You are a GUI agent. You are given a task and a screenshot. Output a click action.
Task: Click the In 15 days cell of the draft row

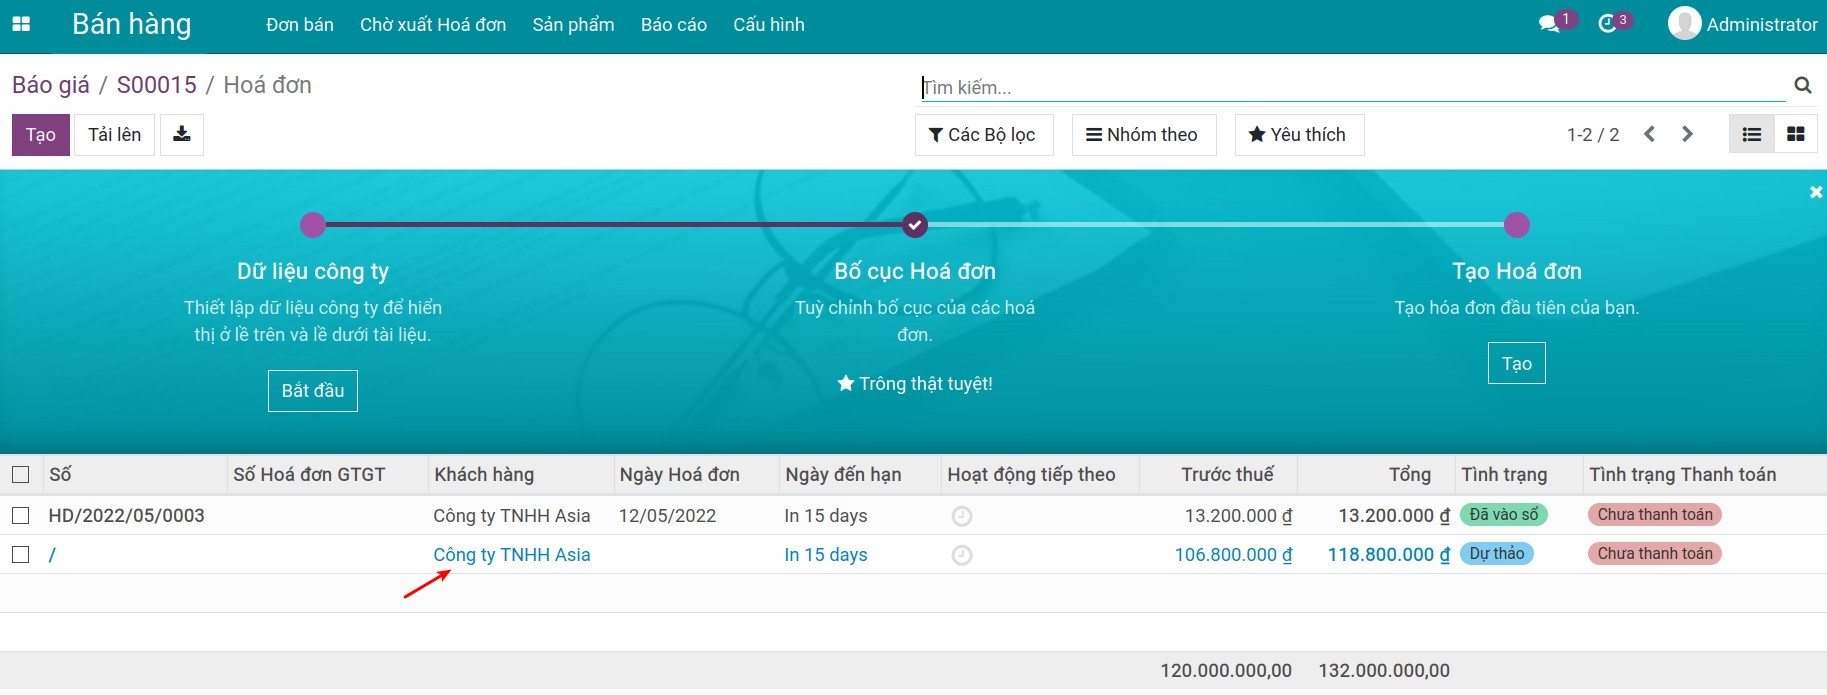click(826, 555)
